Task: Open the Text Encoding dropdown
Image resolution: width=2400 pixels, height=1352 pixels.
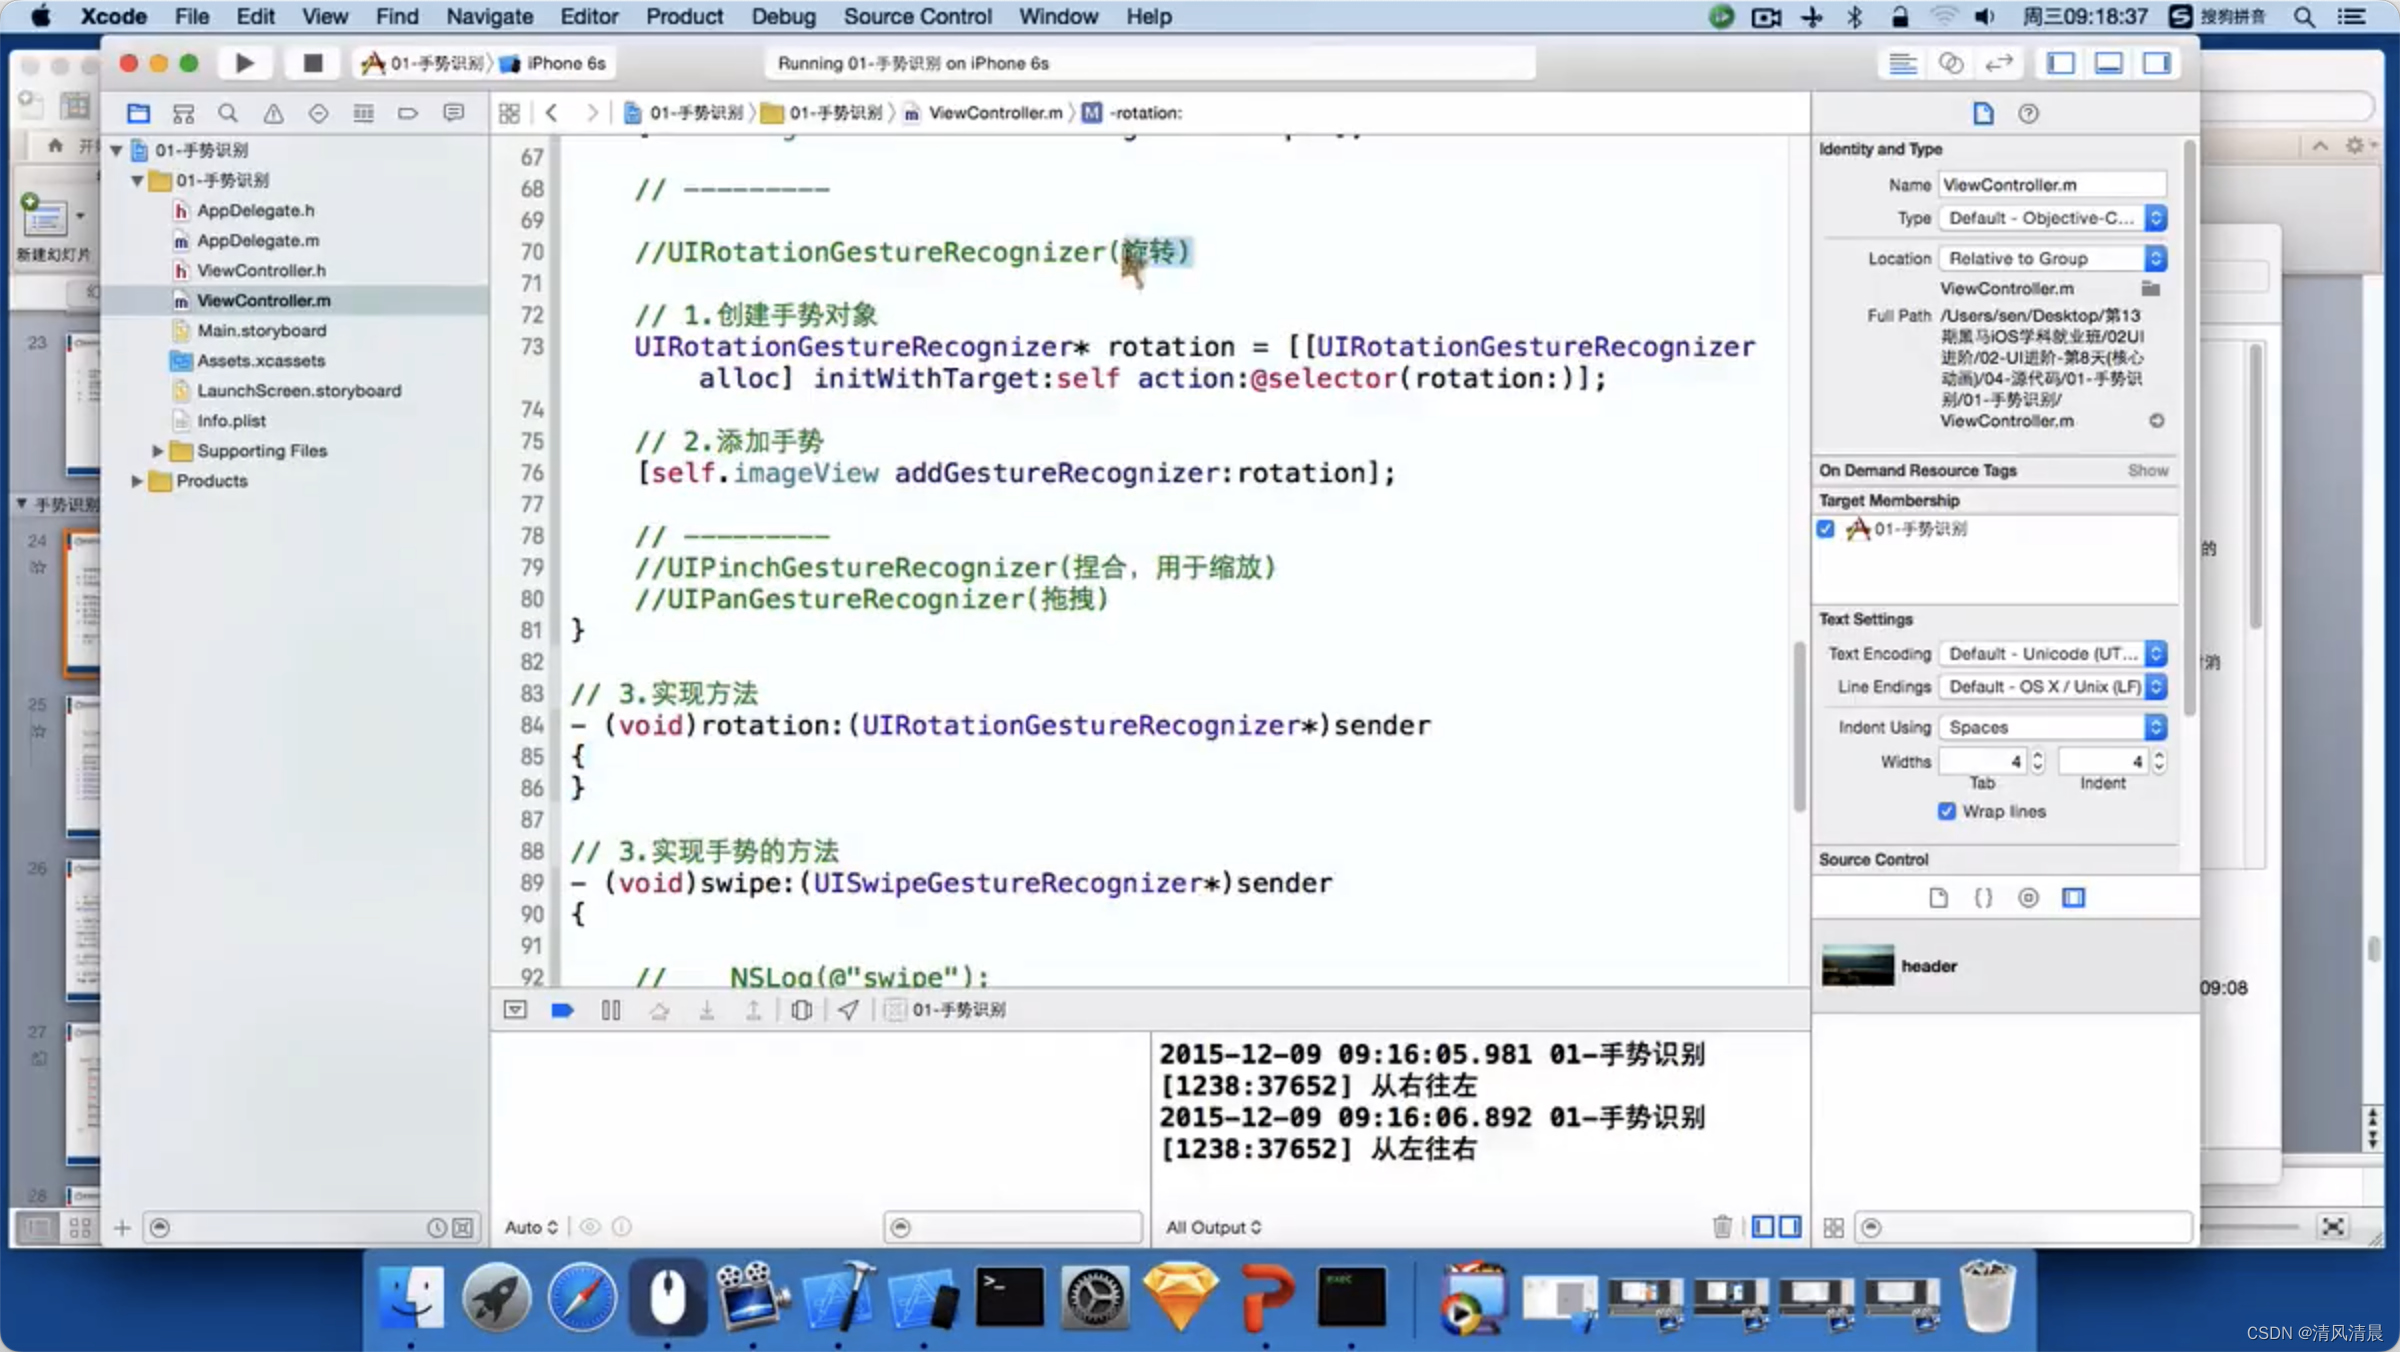Action: click(2053, 653)
